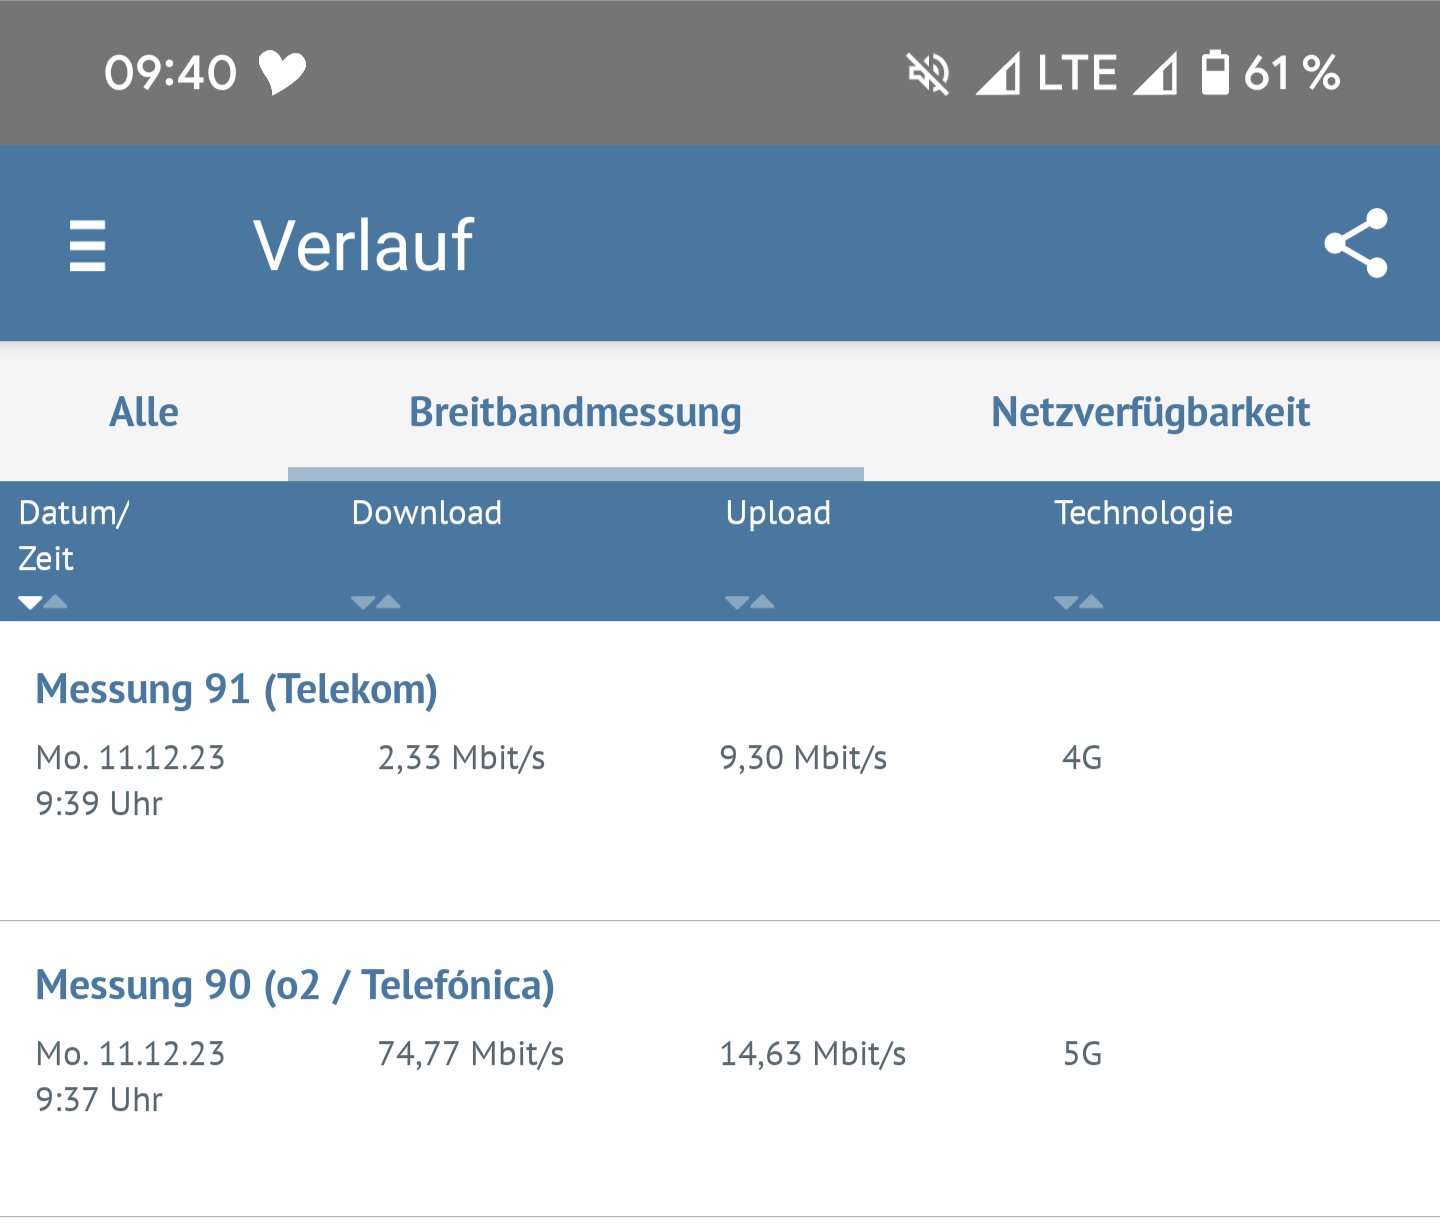Image resolution: width=1440 pixels, height=1225 pixels.
Task: Tap the Technologie column header label
Action: 1143,513
